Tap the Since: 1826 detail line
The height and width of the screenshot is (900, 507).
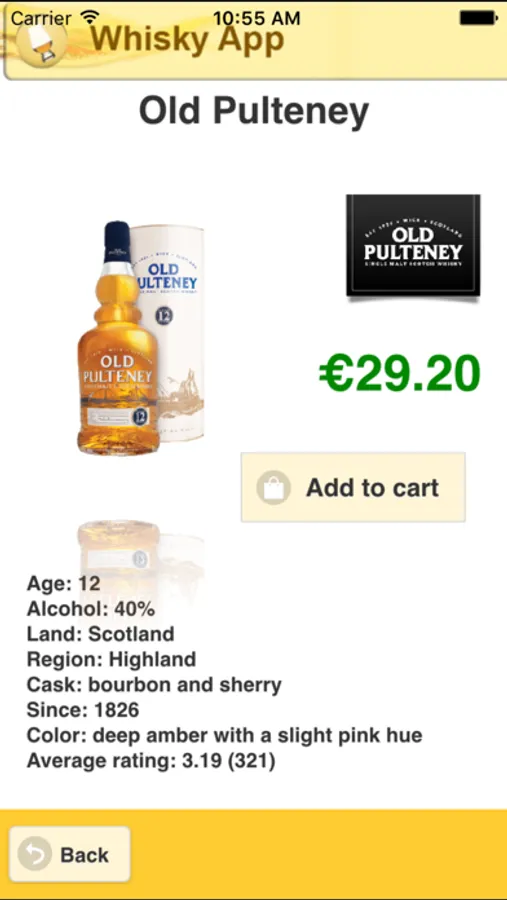83,710
